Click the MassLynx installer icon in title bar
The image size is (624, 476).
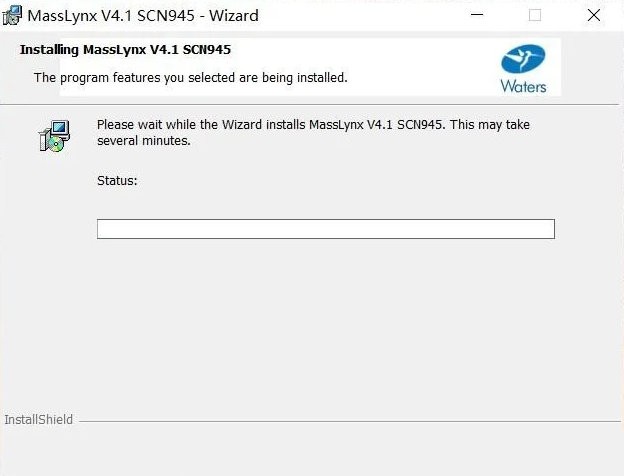[x=13, y=15]
